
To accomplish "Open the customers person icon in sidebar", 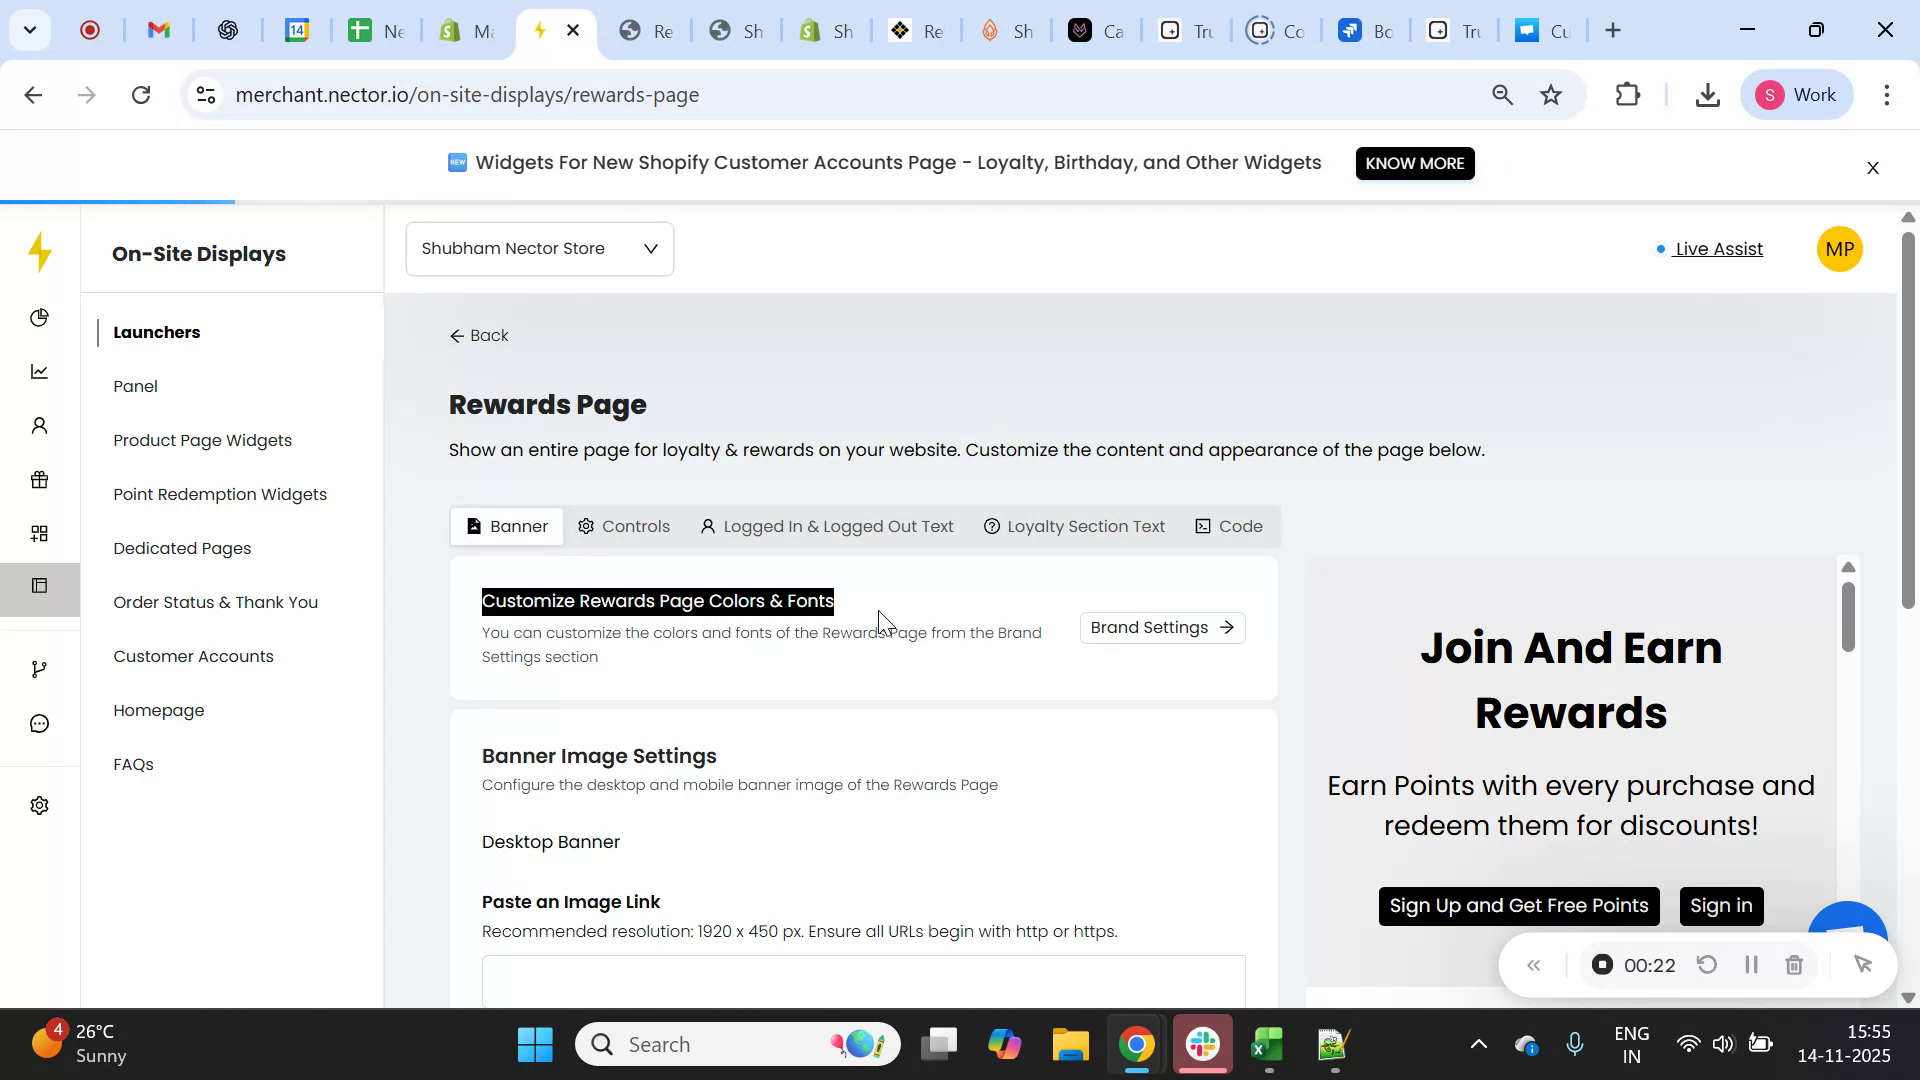I will pyautogui.click(x=40, y=425).
